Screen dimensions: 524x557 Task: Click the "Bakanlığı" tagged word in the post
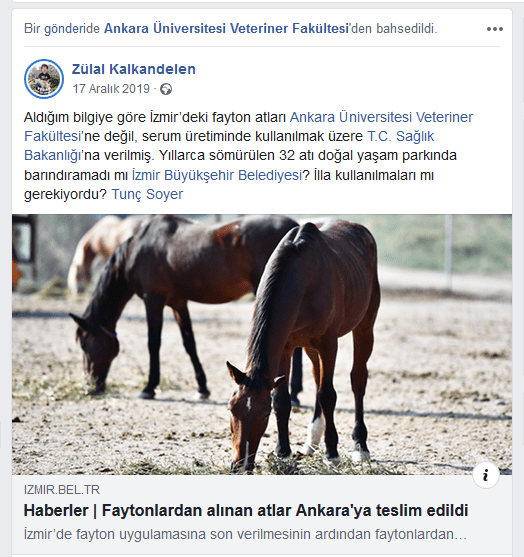53,156
